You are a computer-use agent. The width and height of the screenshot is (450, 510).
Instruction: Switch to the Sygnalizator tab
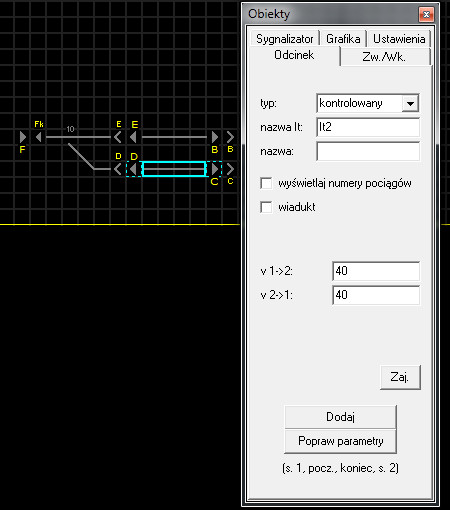click(284, 39)
